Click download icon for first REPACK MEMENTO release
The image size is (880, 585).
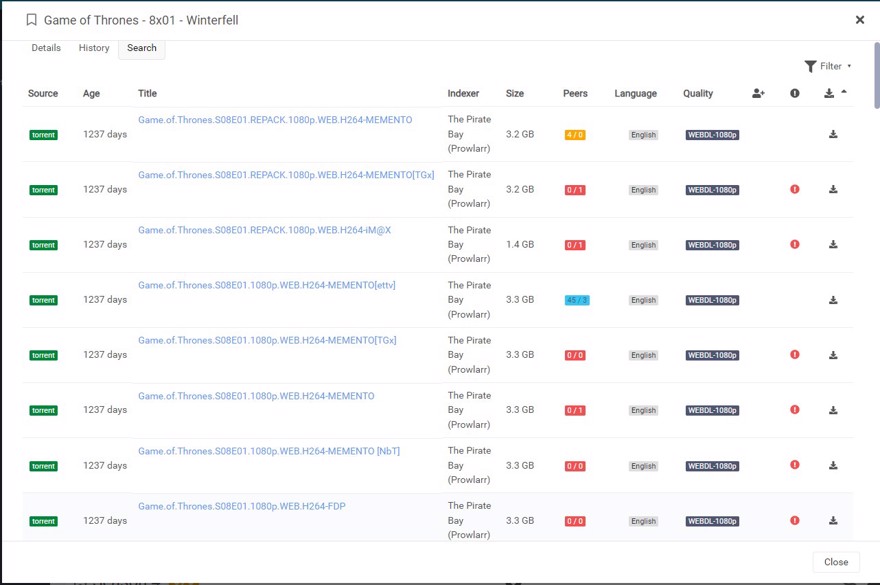(x=833, y=134)
